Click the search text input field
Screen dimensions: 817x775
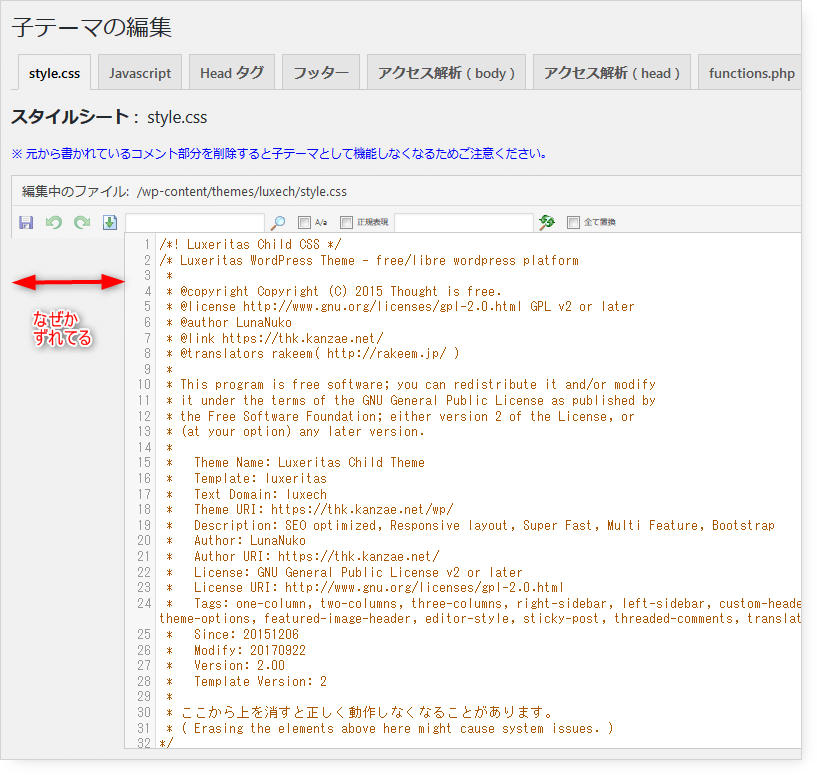[x=195, y=222]
